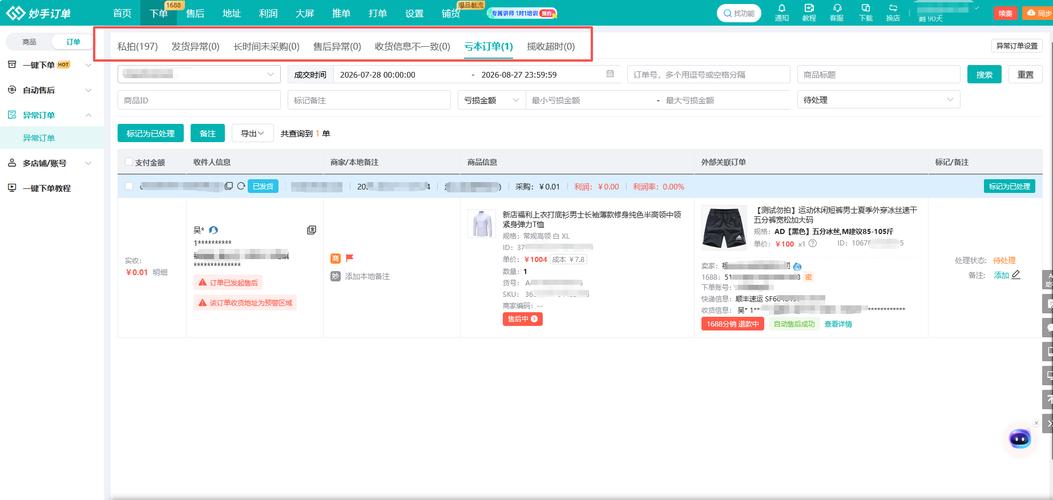This screenshot has width=1053, height=500.
Task: Switch to the 私拍(197) tab
Action: coord(138,46)
